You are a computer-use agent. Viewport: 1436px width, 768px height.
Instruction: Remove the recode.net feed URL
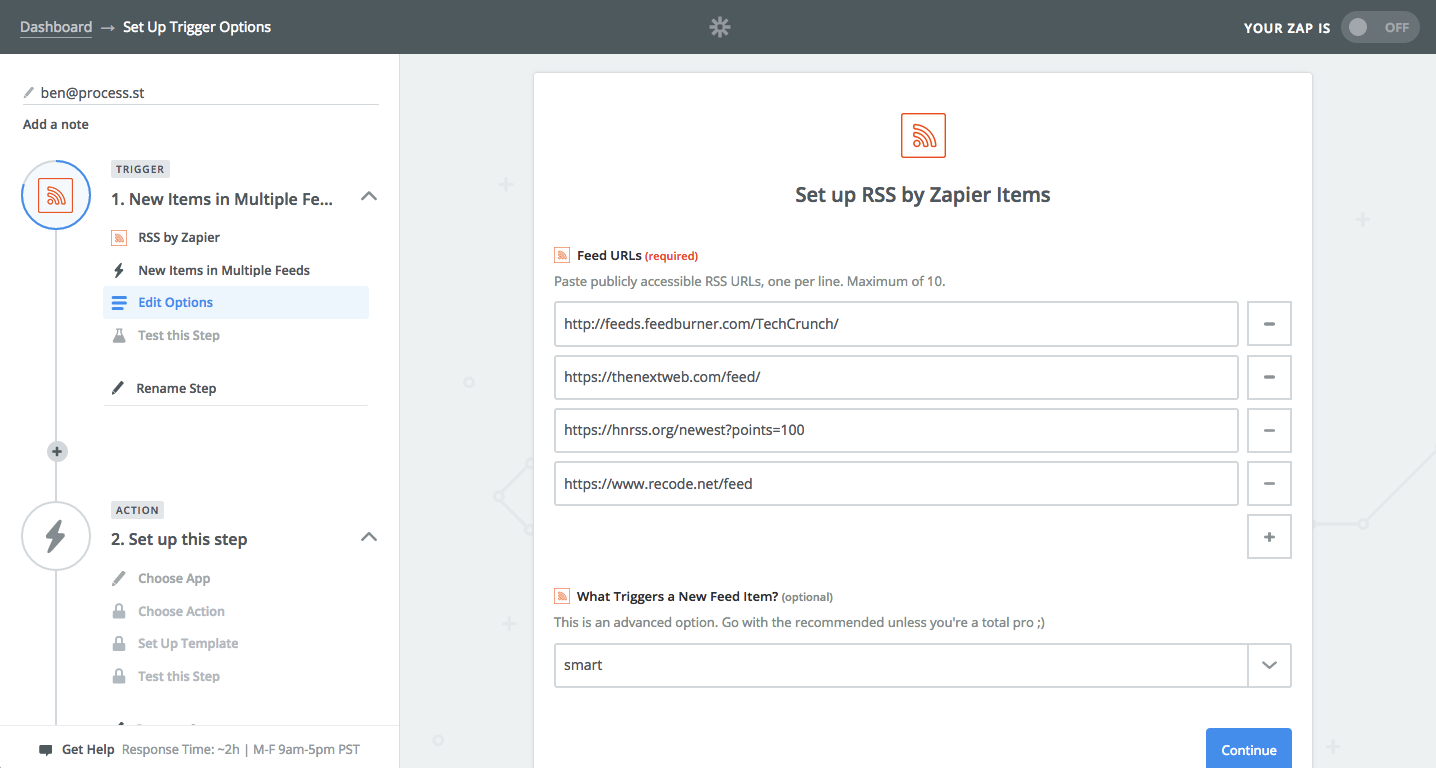click(x=1269, y=483)
